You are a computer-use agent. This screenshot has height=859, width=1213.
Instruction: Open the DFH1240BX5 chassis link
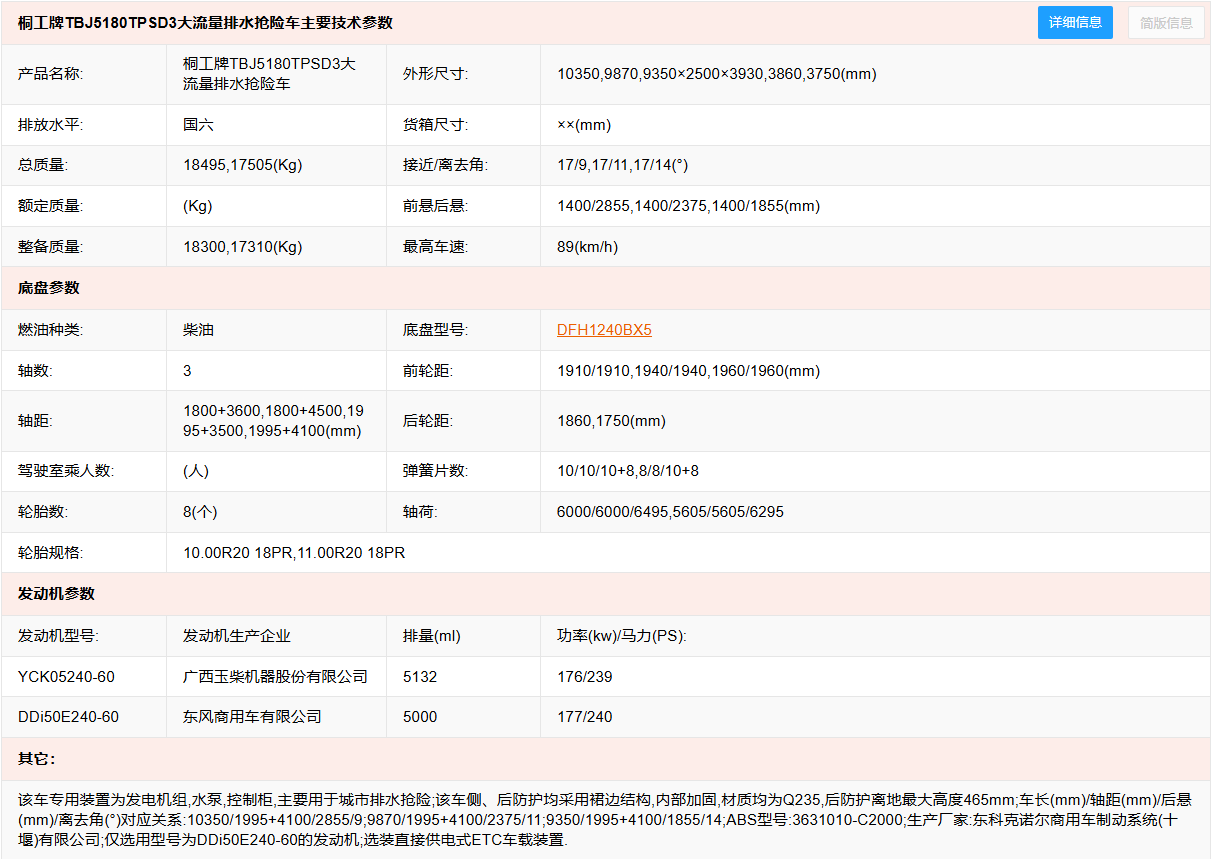click(x=604, y=330)
